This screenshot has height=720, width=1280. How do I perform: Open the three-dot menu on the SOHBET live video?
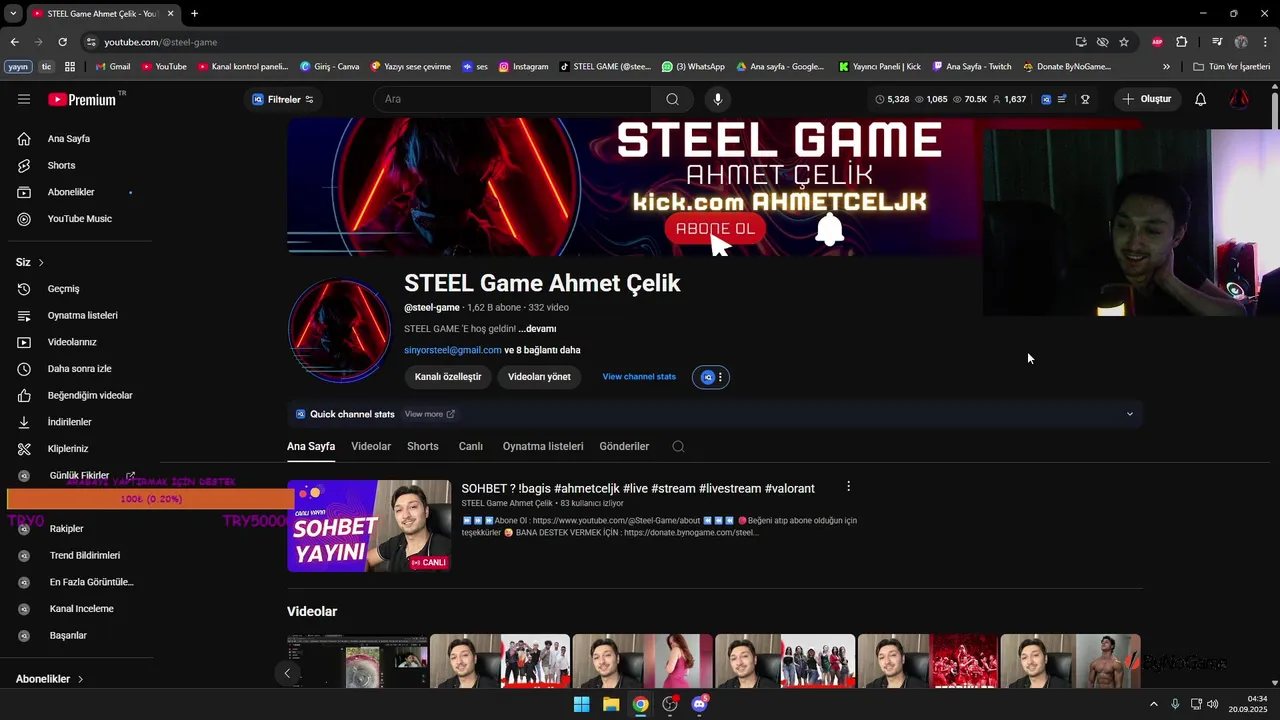click(x=848, y=487)
